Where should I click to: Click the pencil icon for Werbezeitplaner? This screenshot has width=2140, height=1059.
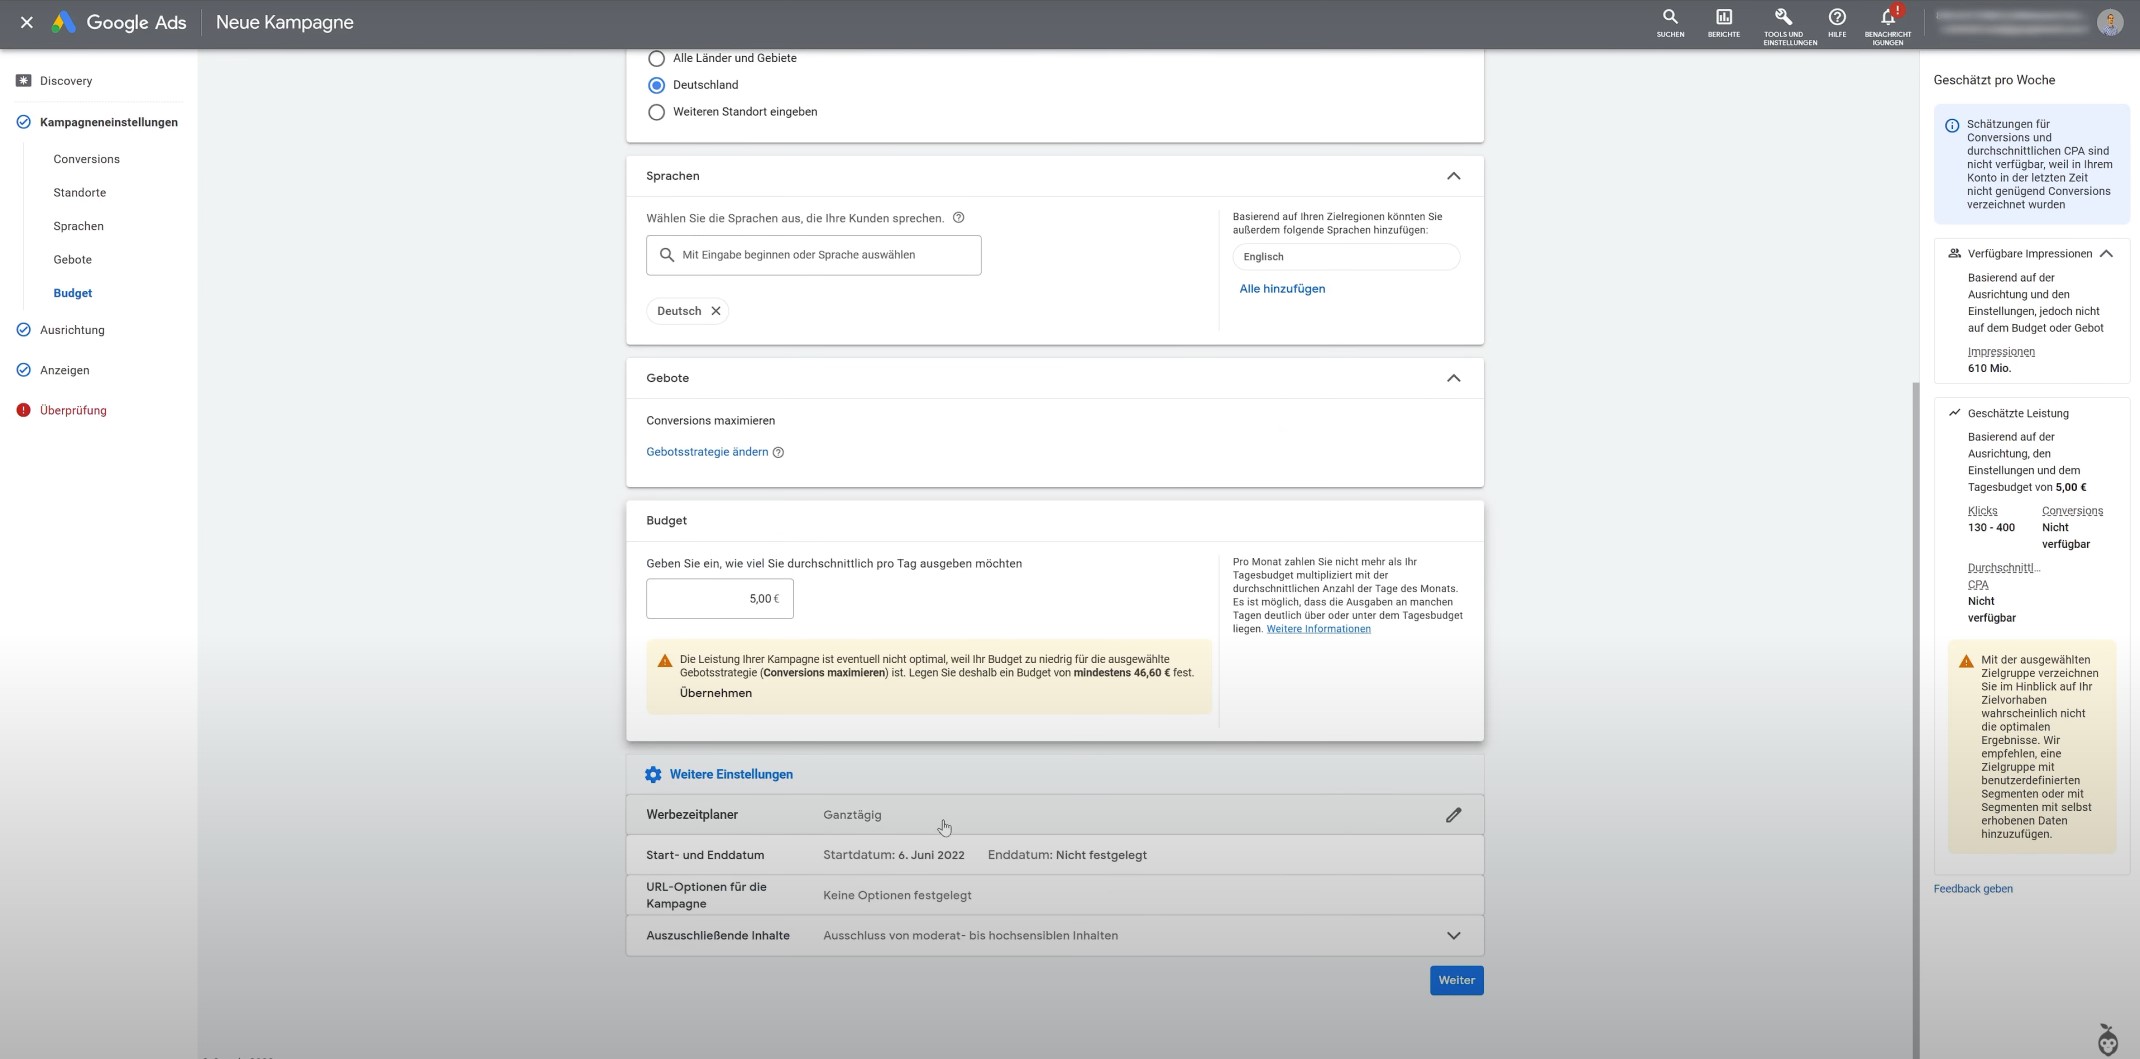pos(1453,815)
